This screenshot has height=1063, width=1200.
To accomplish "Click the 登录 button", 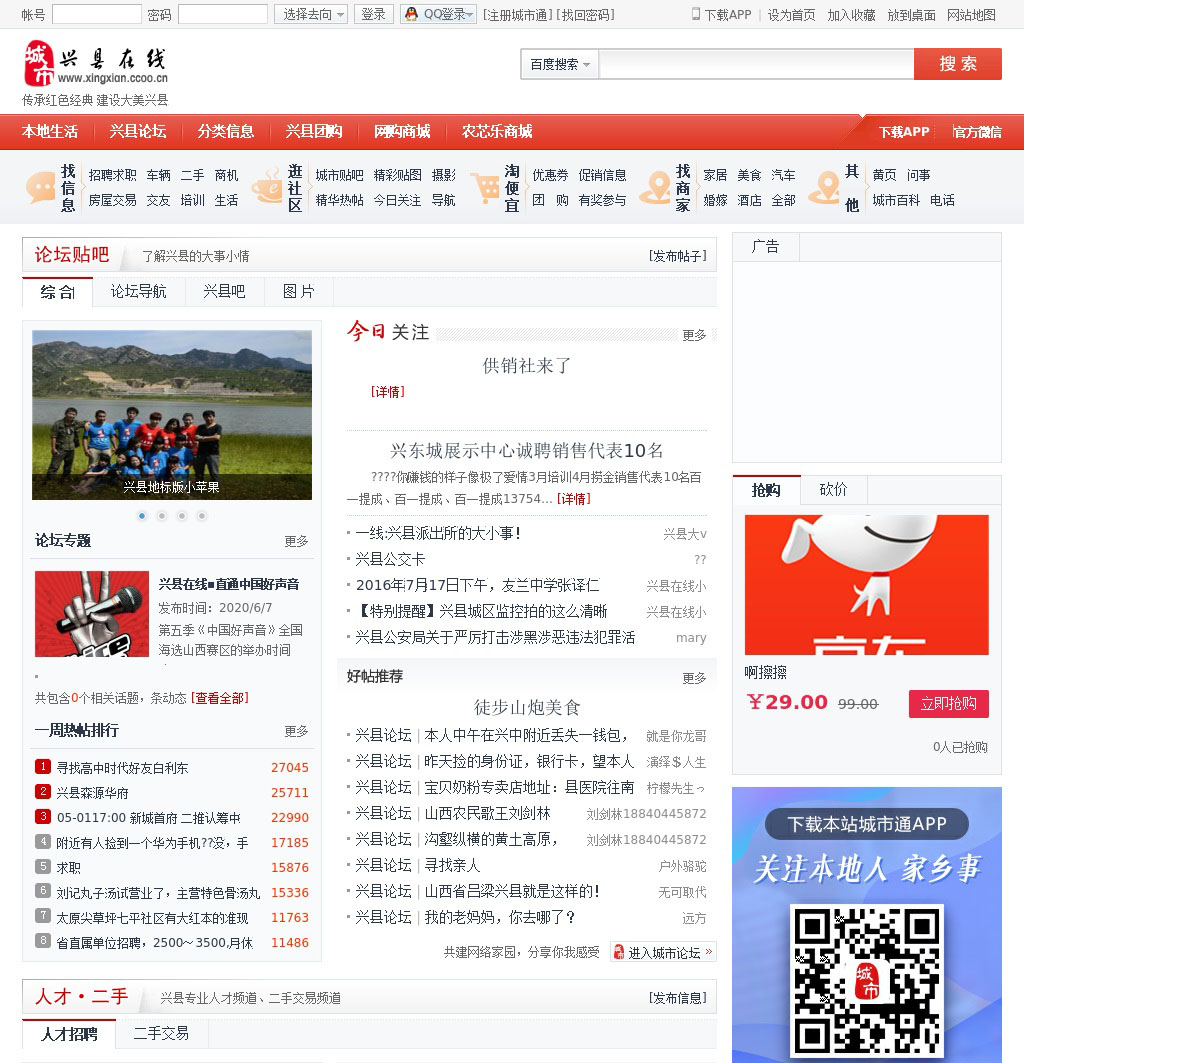I will pos(373,14).
